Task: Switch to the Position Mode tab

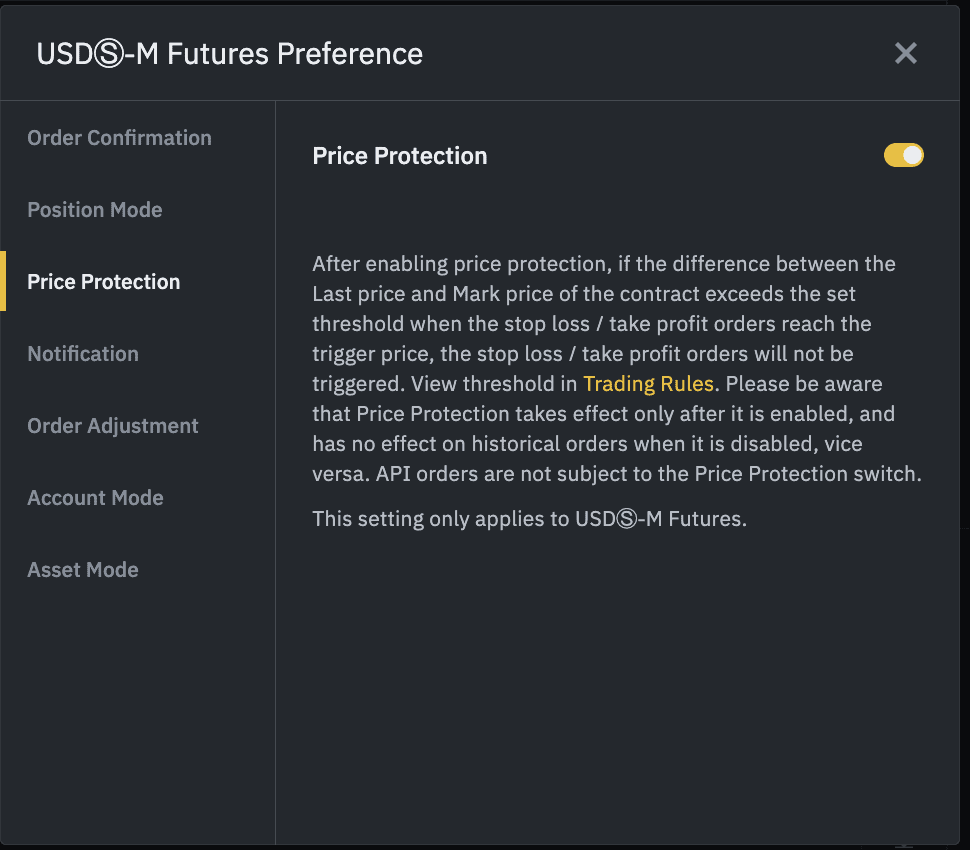Action: coord(95,210)
